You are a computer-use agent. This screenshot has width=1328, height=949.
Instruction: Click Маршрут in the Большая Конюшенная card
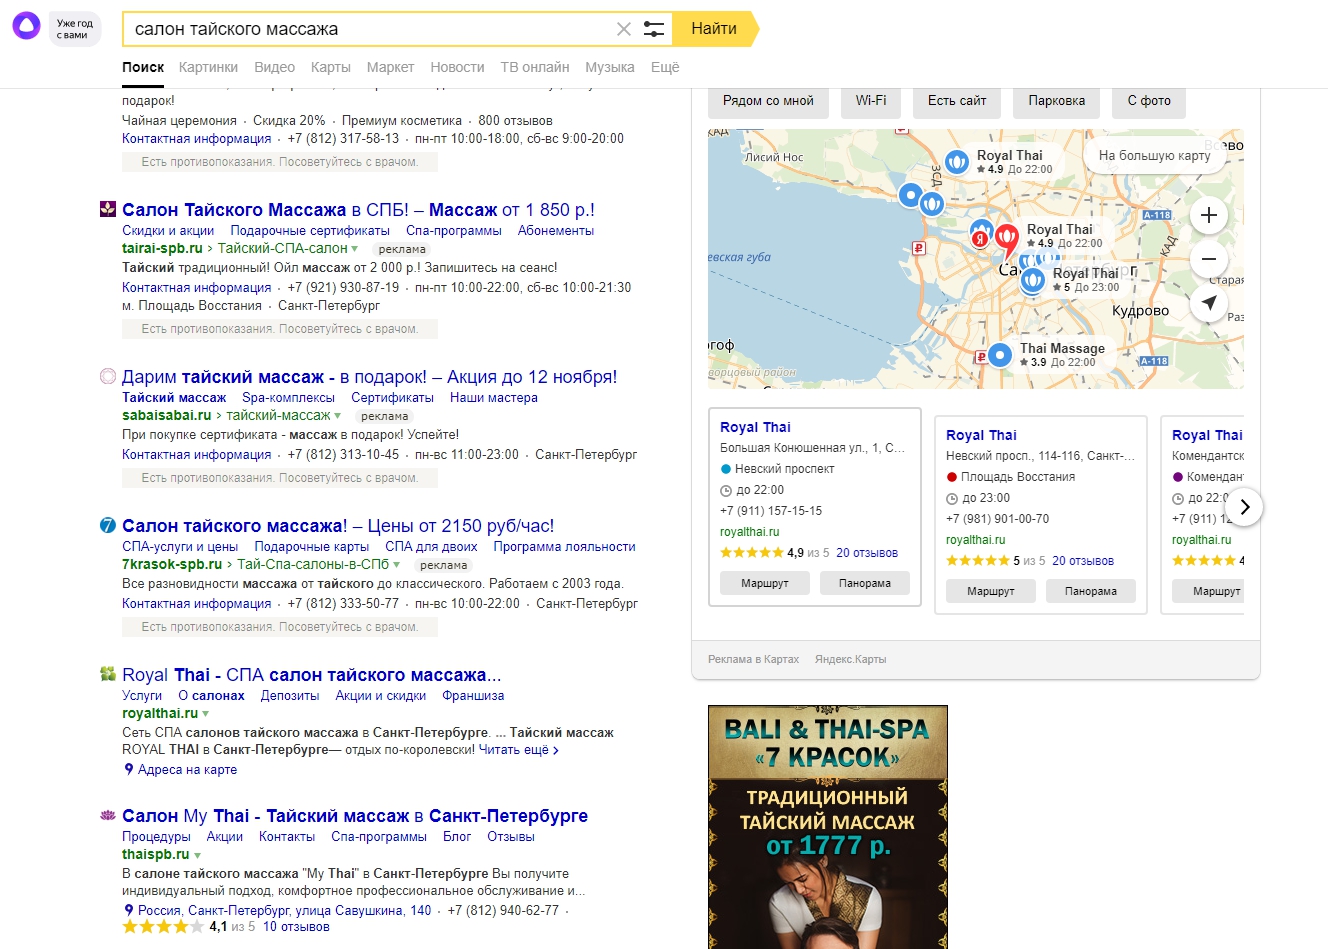(x=765, y=583)
